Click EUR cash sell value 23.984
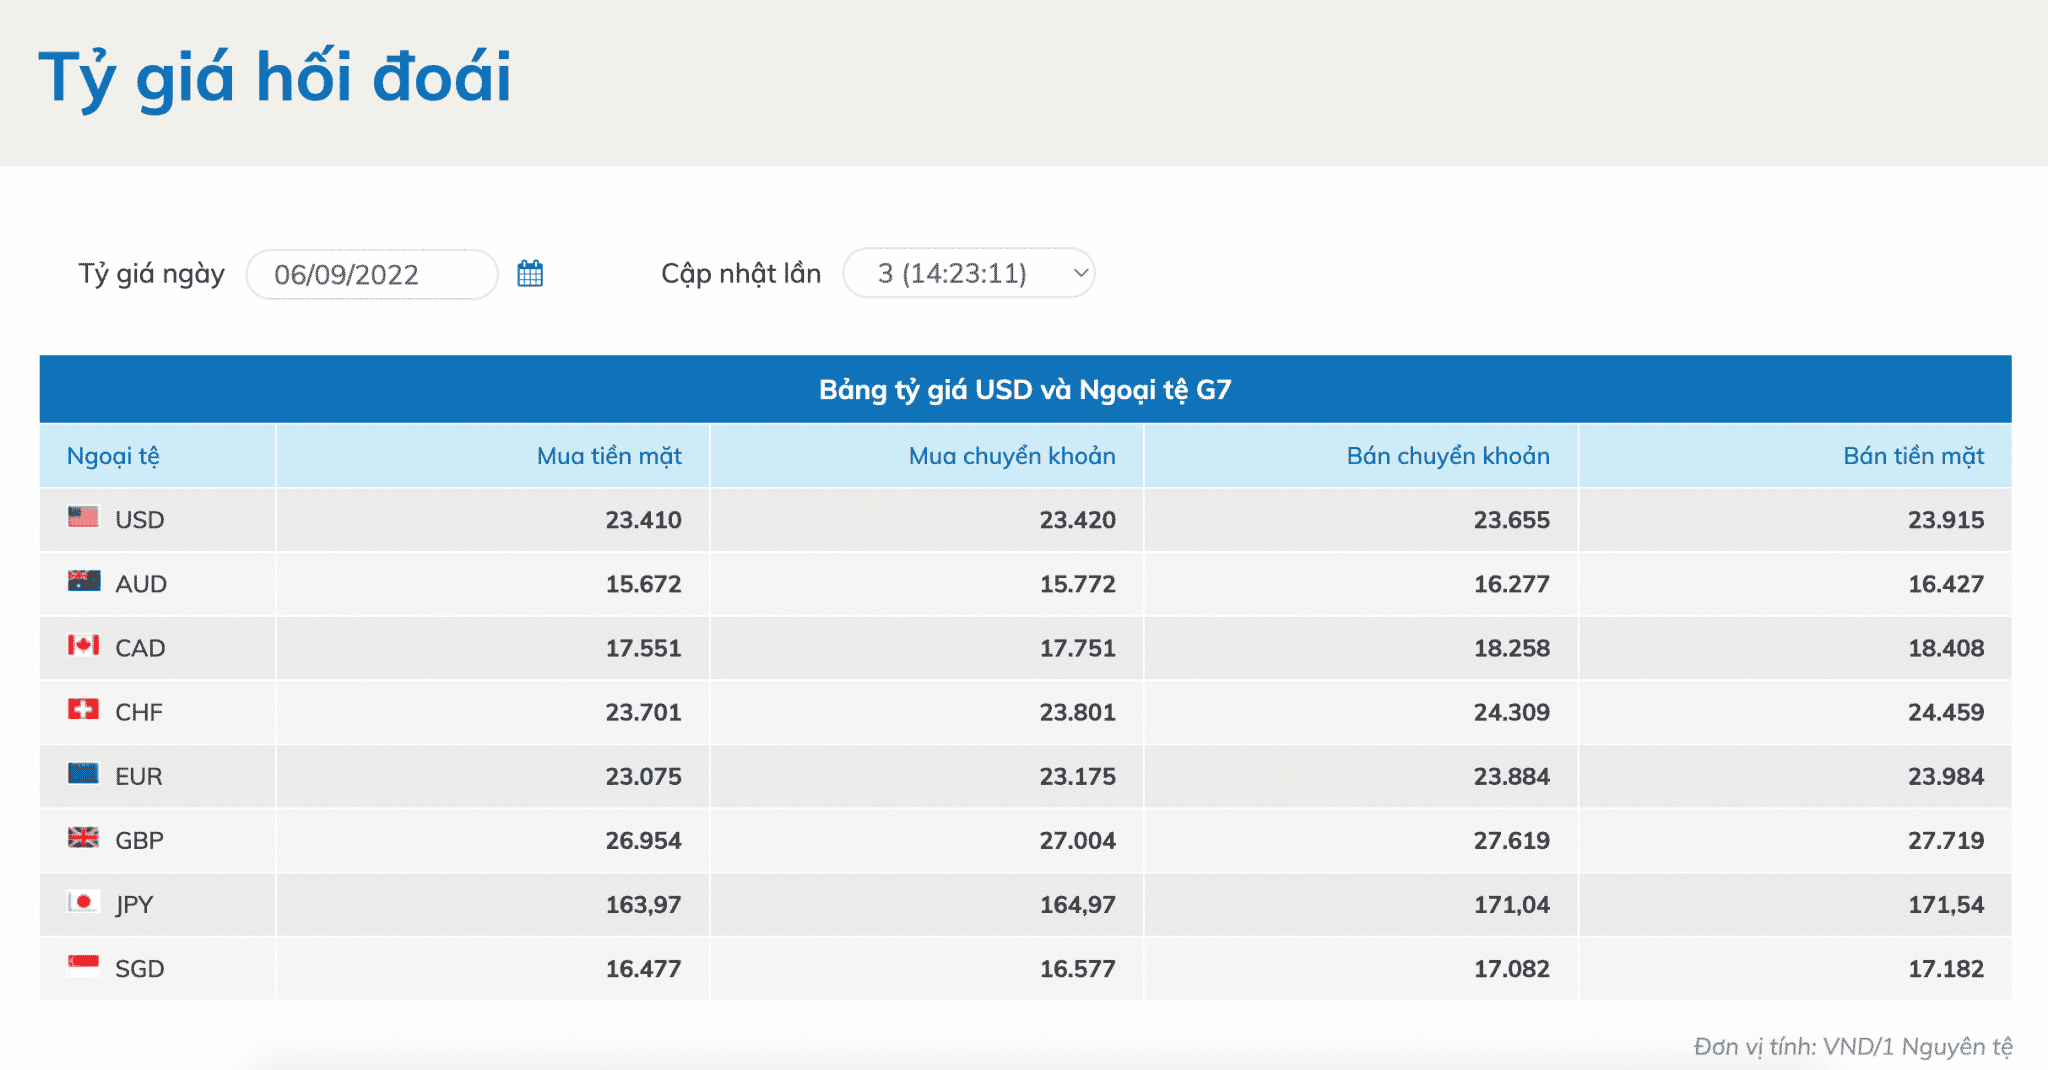 (1945, 776)
